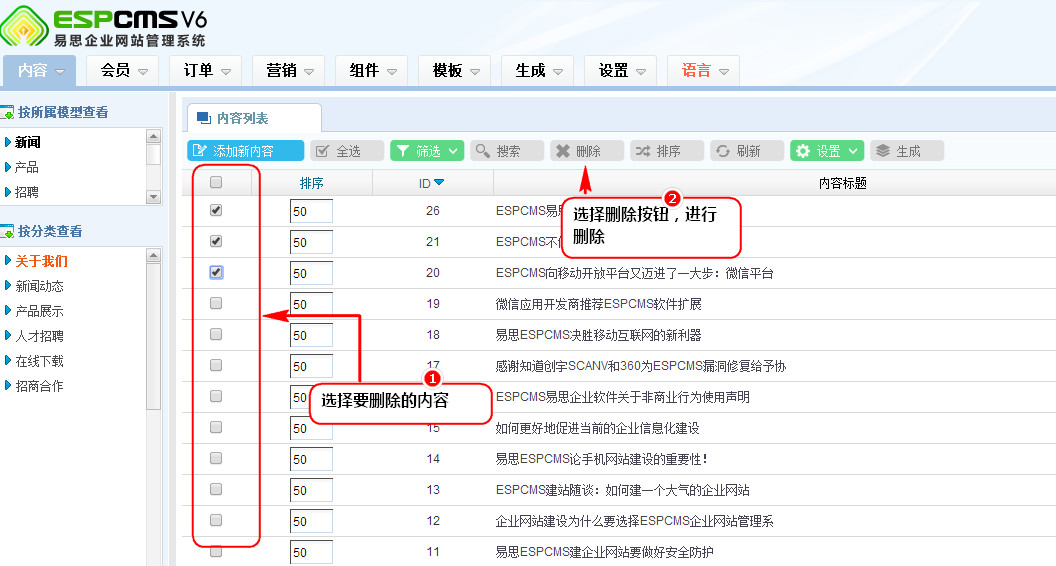Select 招聘 in the model list

(x=27, y=192)
